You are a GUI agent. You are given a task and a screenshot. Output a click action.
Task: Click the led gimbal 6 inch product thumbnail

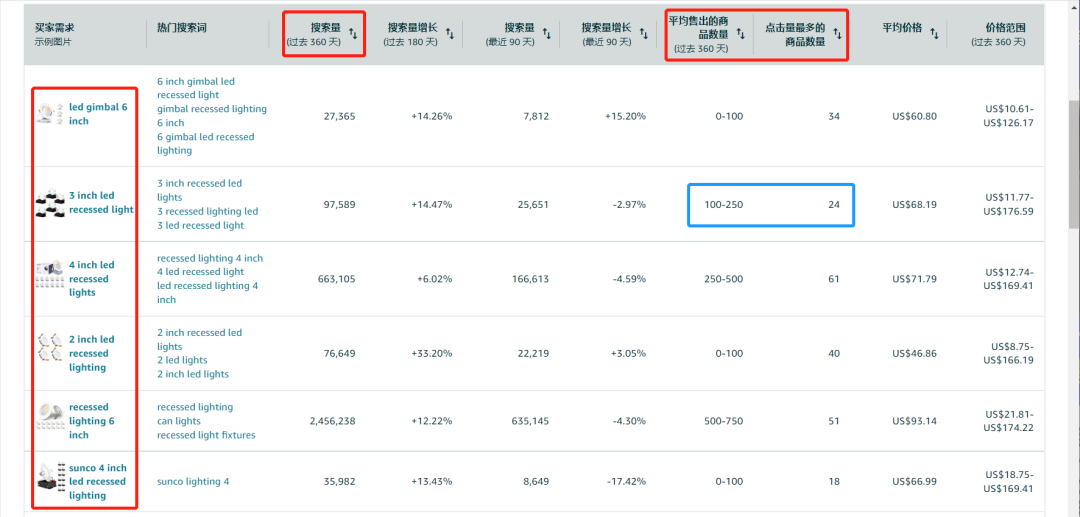tap(47, 114)
